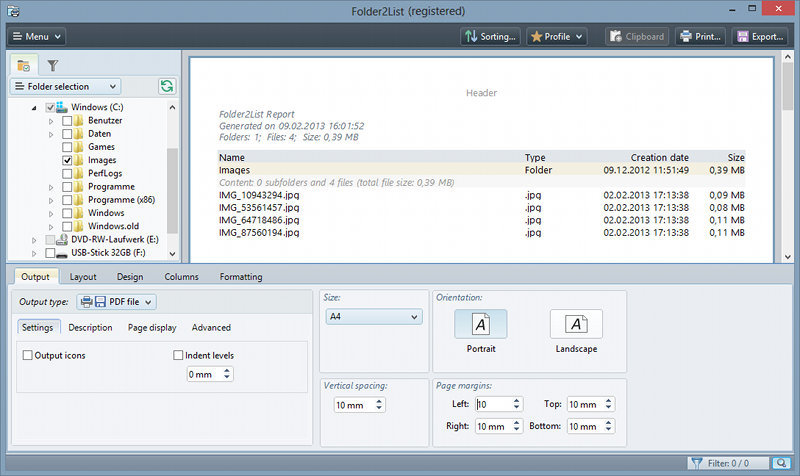Screen dimensions: 800x476
Task: Click IMG_10943294.jpg in the preview list
Action: pos(259,195)
